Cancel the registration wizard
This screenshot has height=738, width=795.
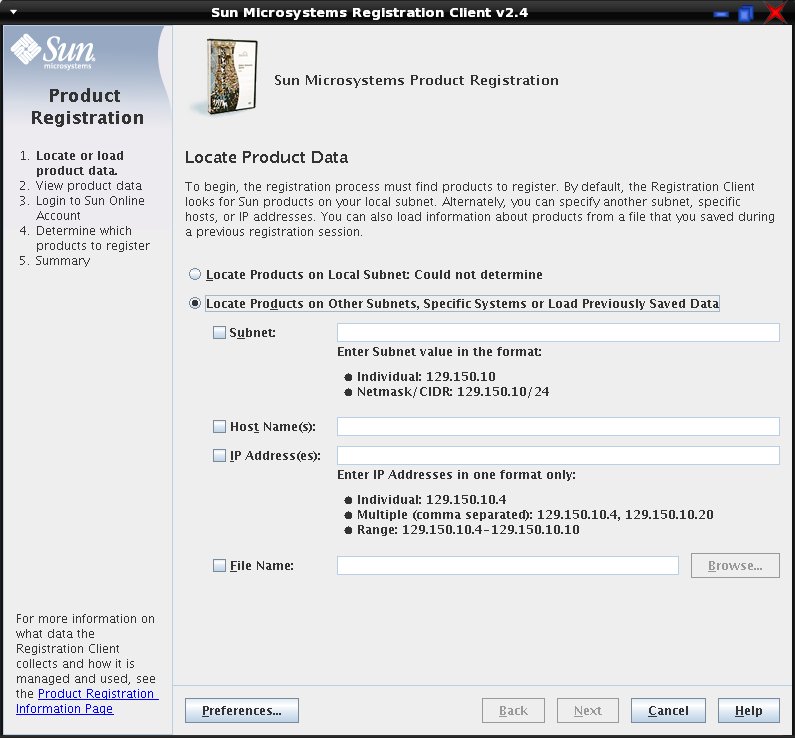pyautogui.click(x=668, y=710)
